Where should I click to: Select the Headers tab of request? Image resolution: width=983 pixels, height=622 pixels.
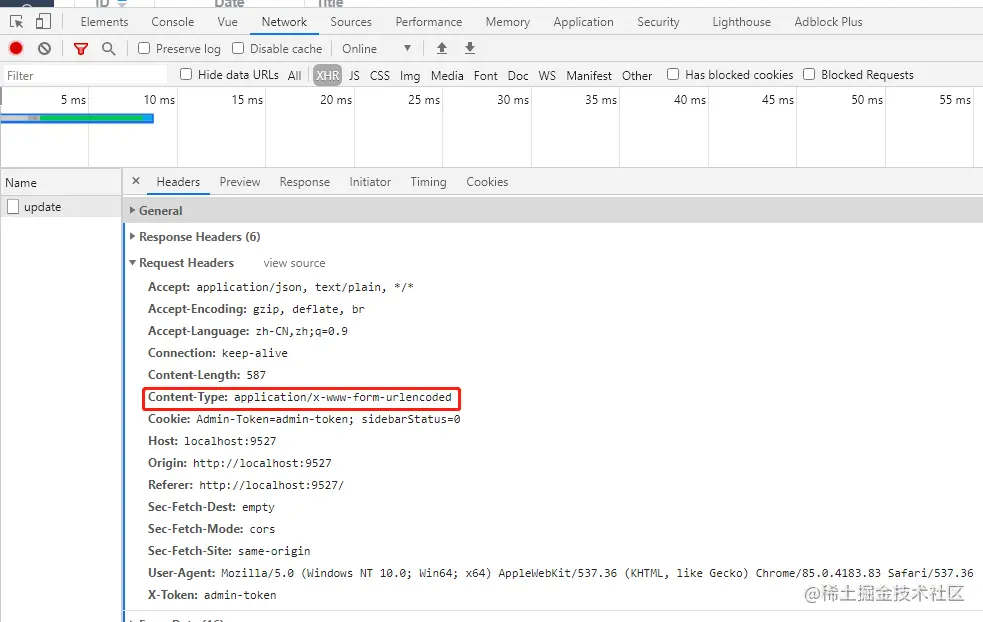(x=178, y=182)
